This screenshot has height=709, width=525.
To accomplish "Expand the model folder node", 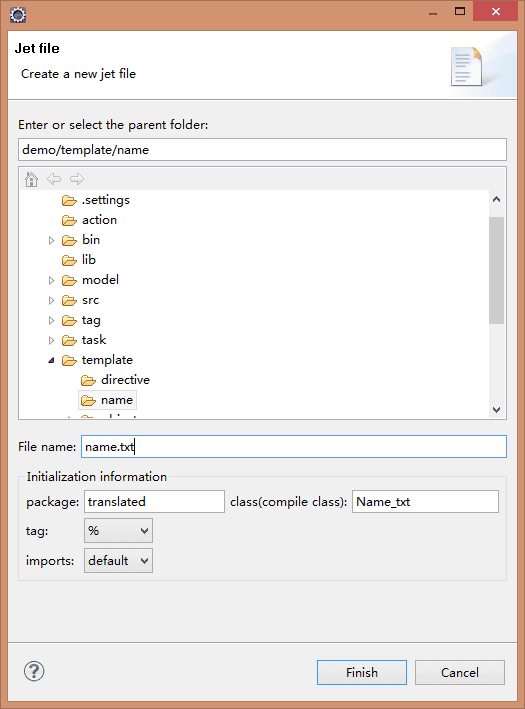I will 52,280.
